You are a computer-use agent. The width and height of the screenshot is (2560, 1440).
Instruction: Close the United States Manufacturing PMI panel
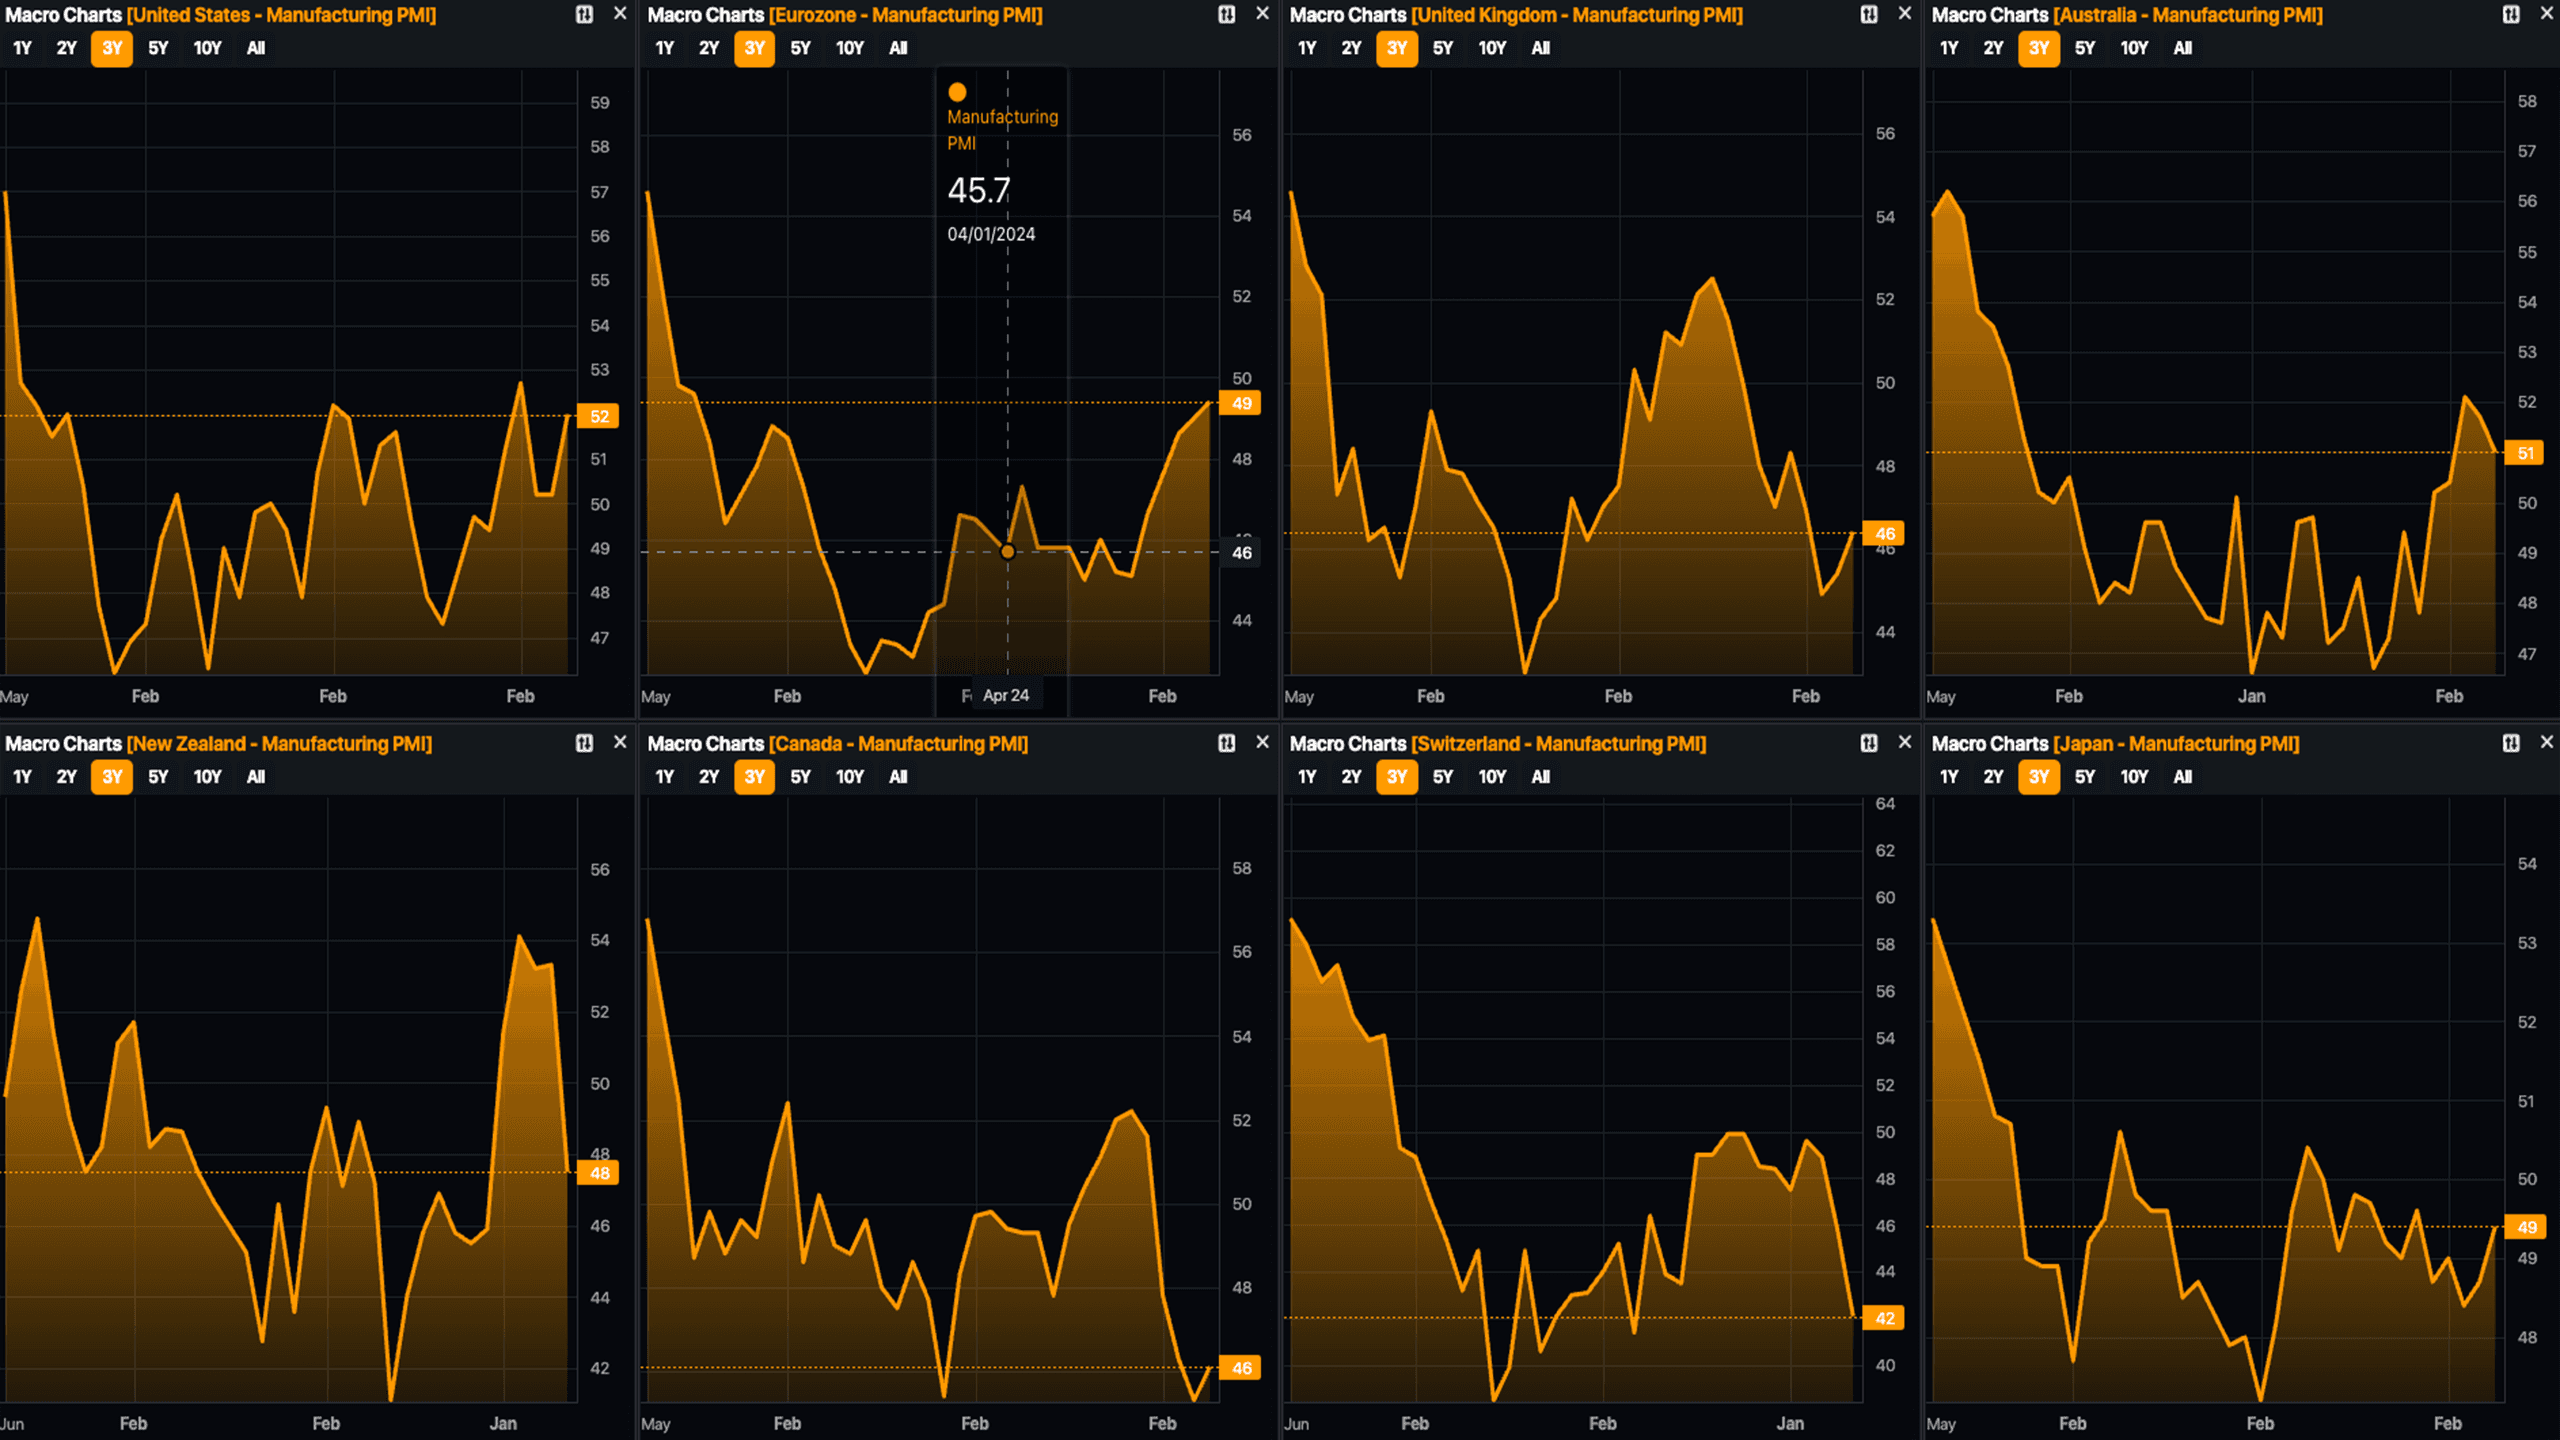[620, 14]
